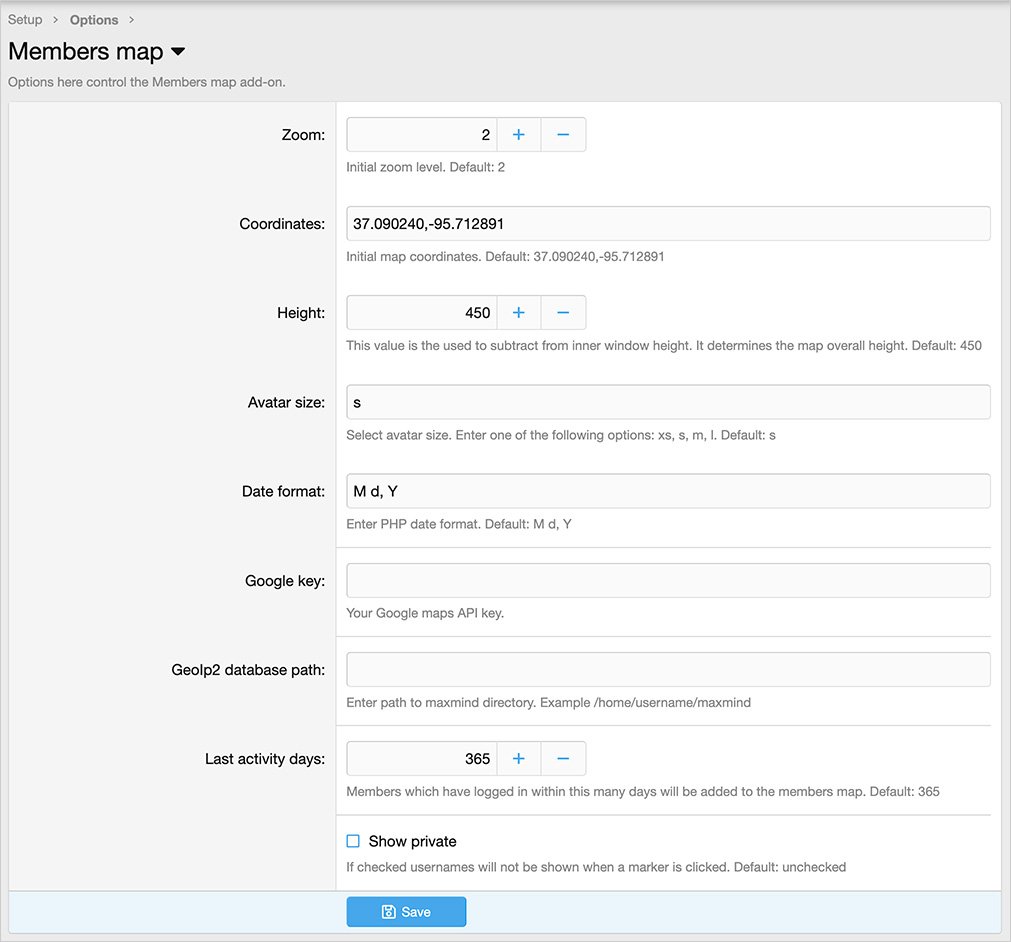Focus the GeoIp2 database path field
Image resolution: width=1011 pixels, height=942 pixels.
click(668, 670)
